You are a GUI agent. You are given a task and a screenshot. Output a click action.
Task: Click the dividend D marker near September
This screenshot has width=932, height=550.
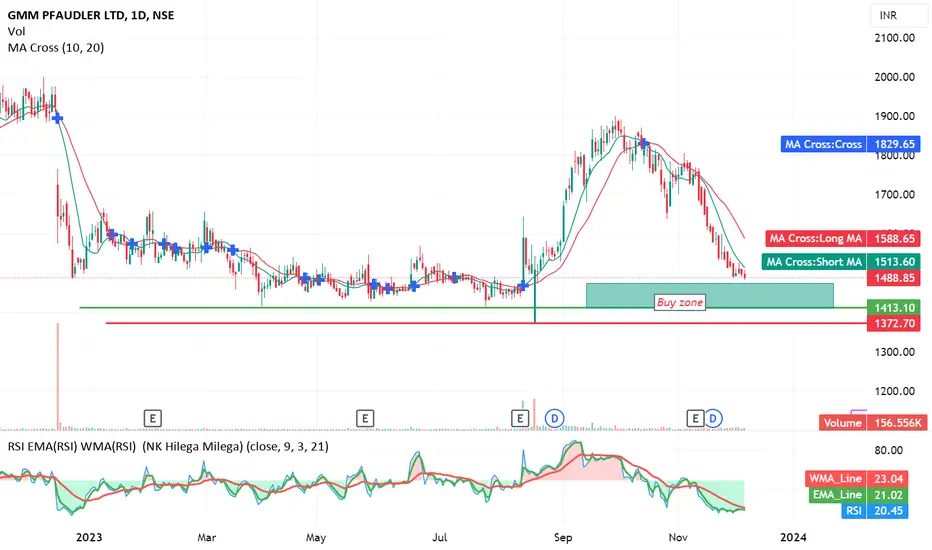(555, 419)
